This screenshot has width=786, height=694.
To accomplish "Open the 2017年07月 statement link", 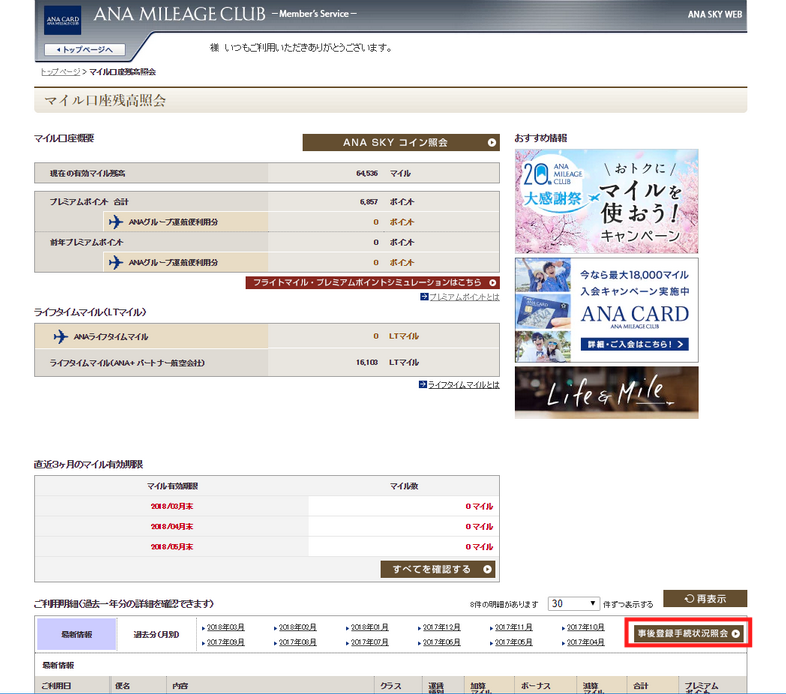I will (369, 642).
